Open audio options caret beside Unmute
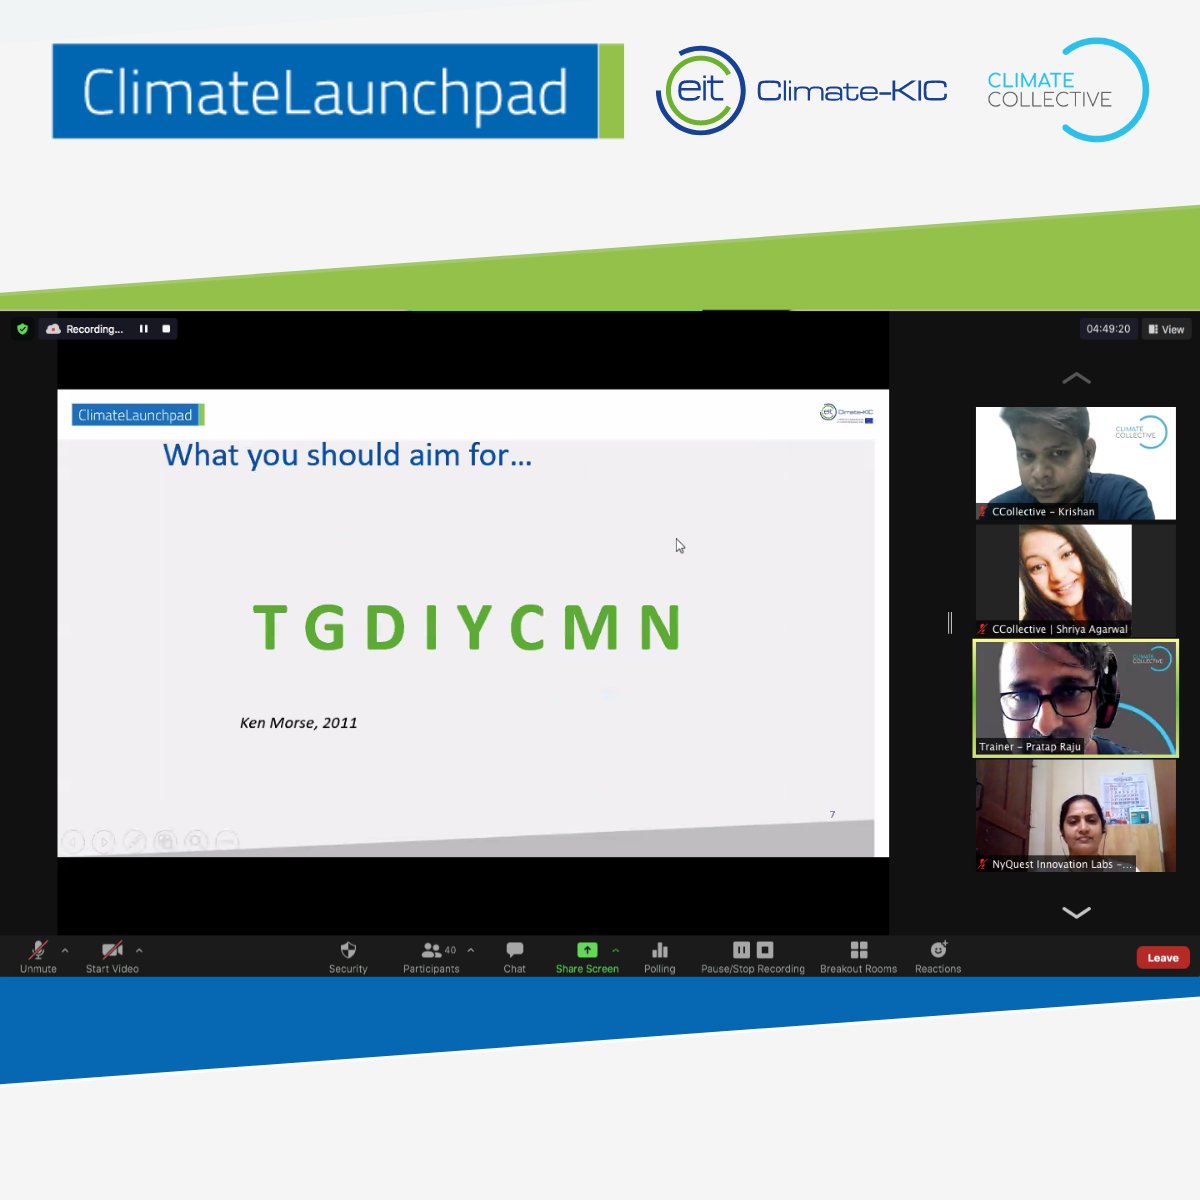Image resolution: width=1200 pixels, height=1200 pixels. [65, 950]
